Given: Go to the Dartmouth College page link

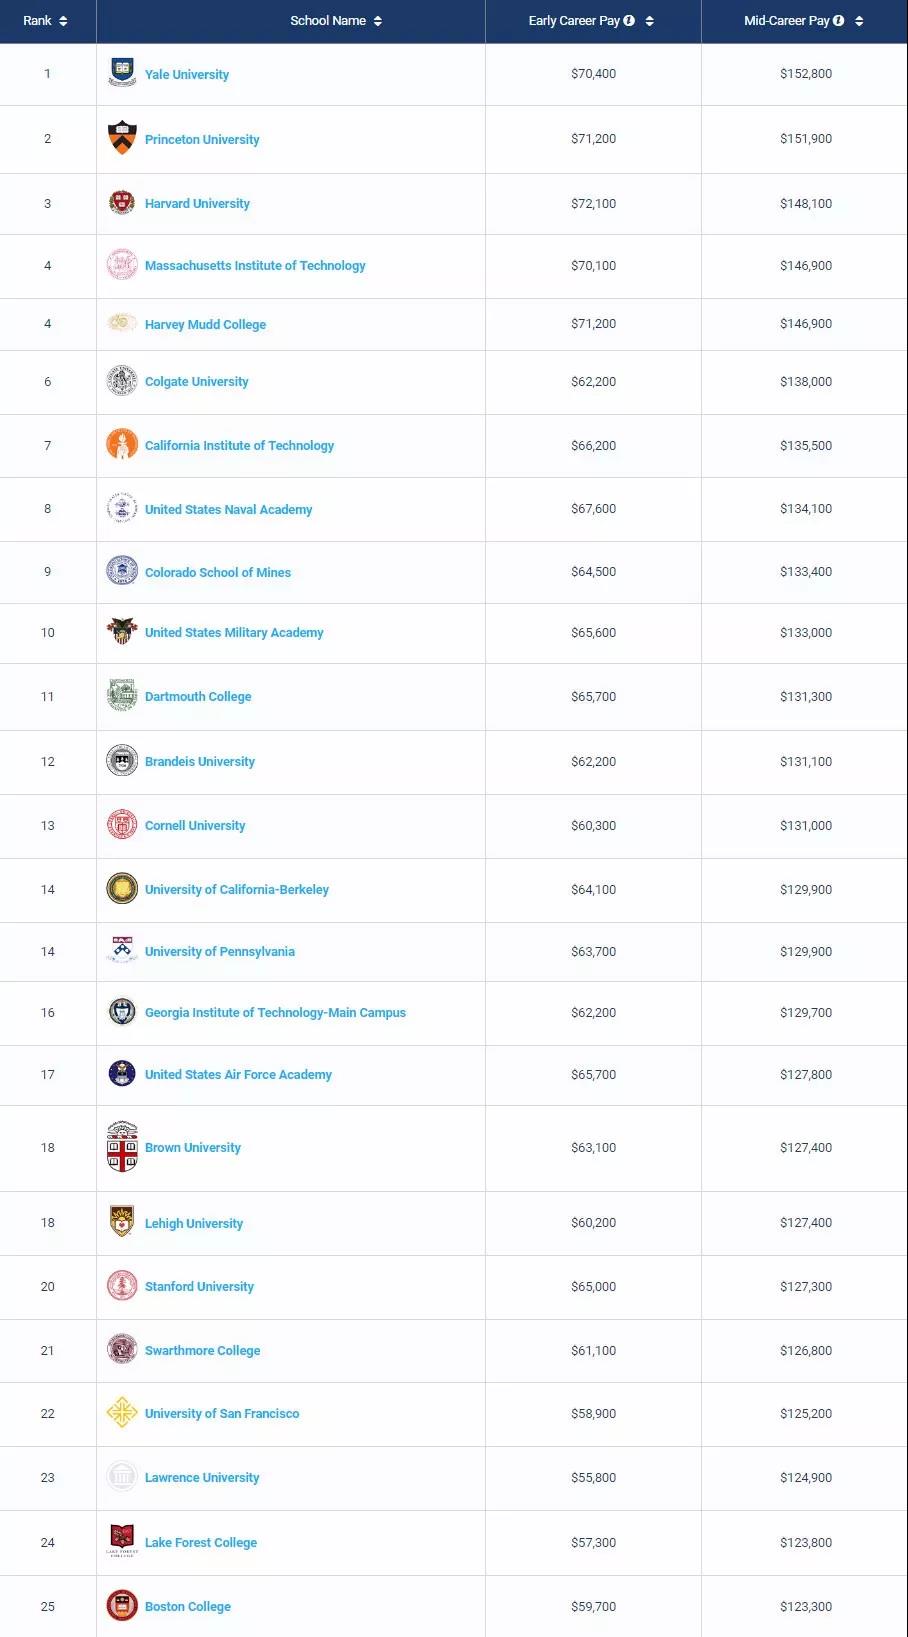Looking at the screenshot, I should (x=198, y=697).
